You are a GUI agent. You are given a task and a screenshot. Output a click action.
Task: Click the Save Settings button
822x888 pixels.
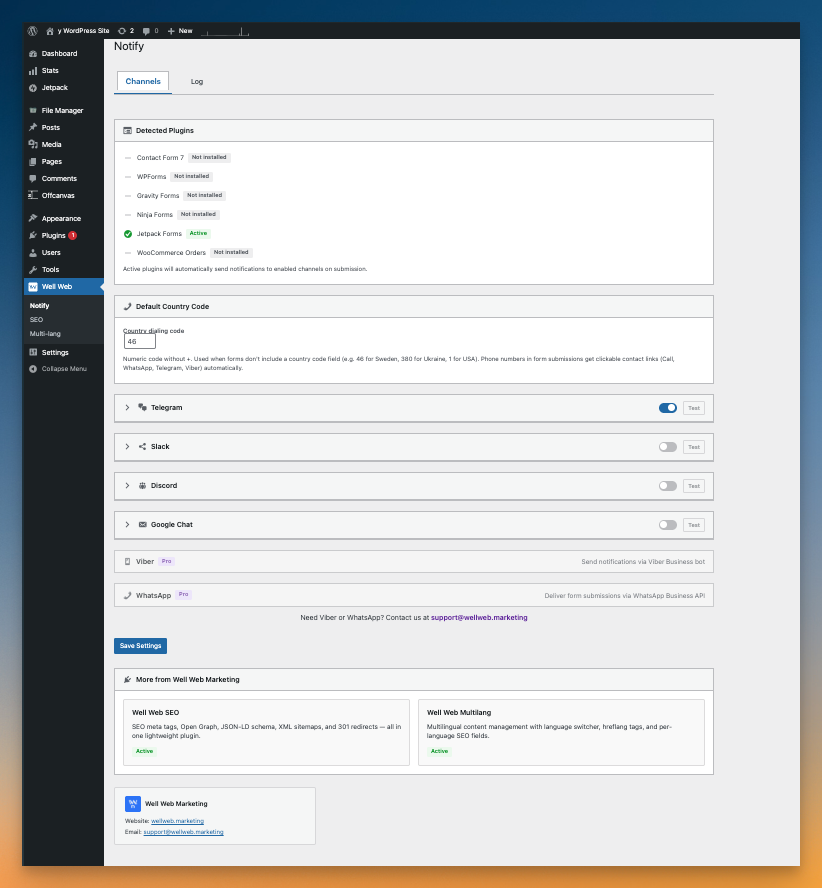[x=140, y=646]
